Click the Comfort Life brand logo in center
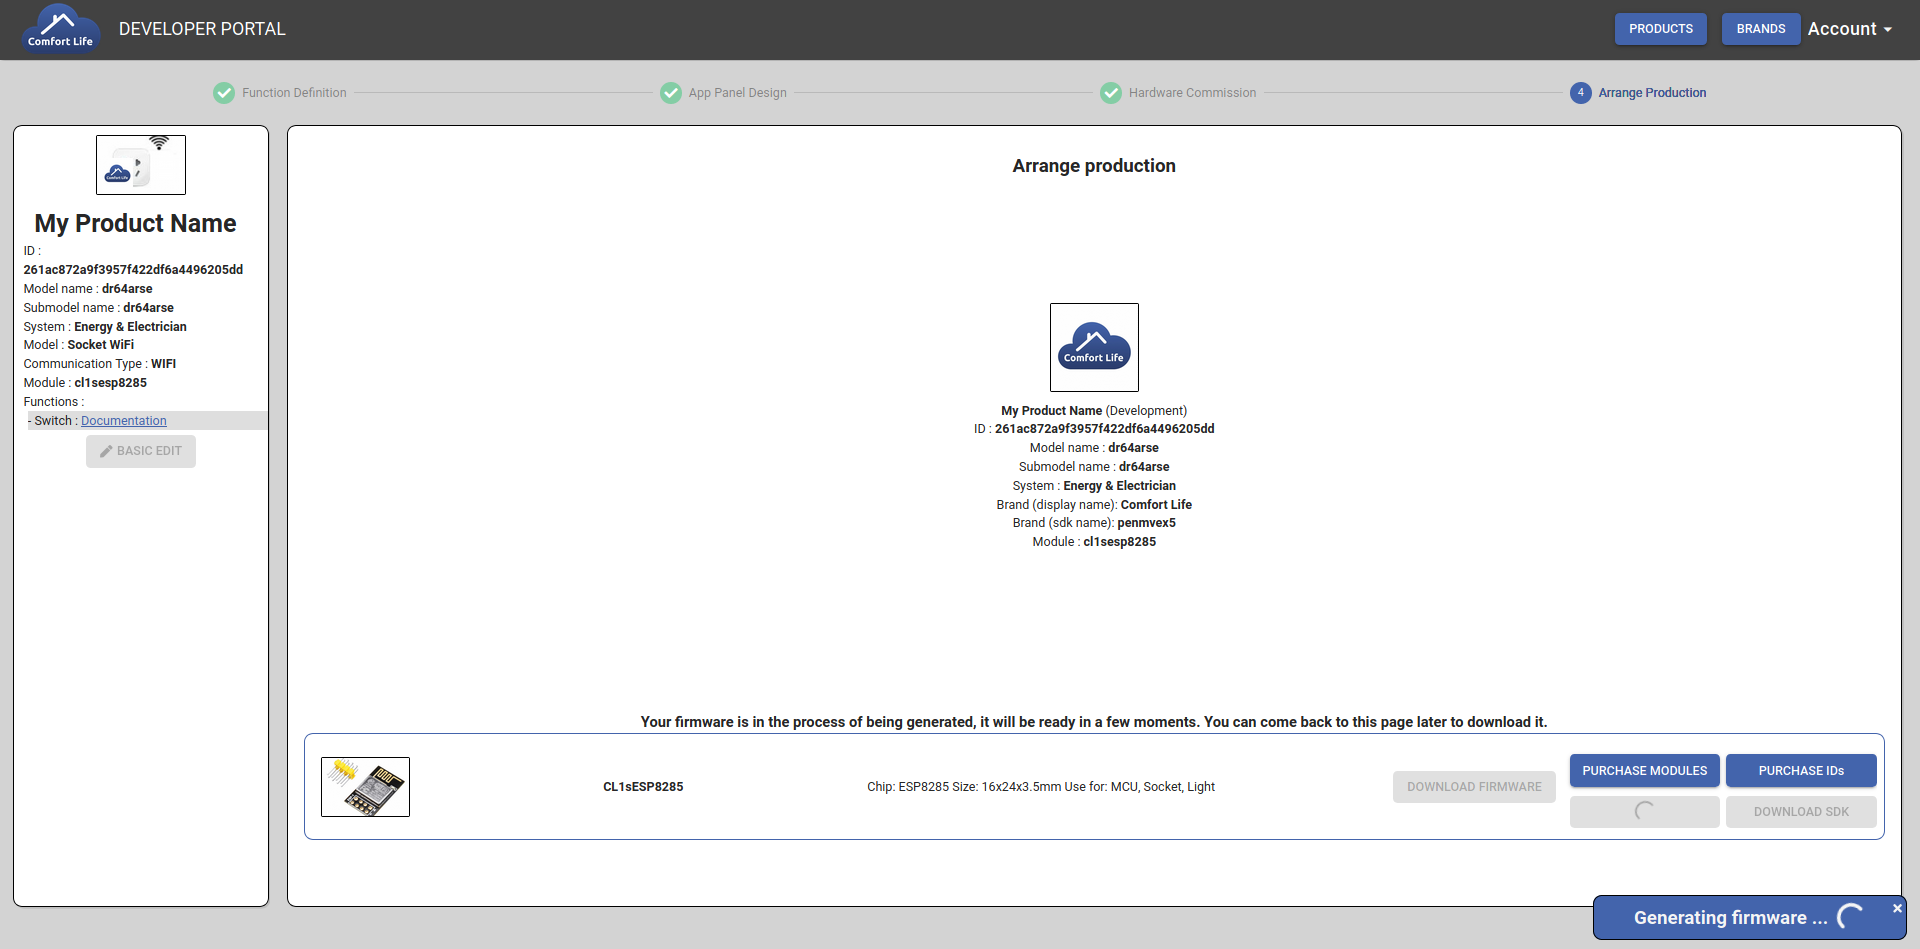 [1094, 347]
